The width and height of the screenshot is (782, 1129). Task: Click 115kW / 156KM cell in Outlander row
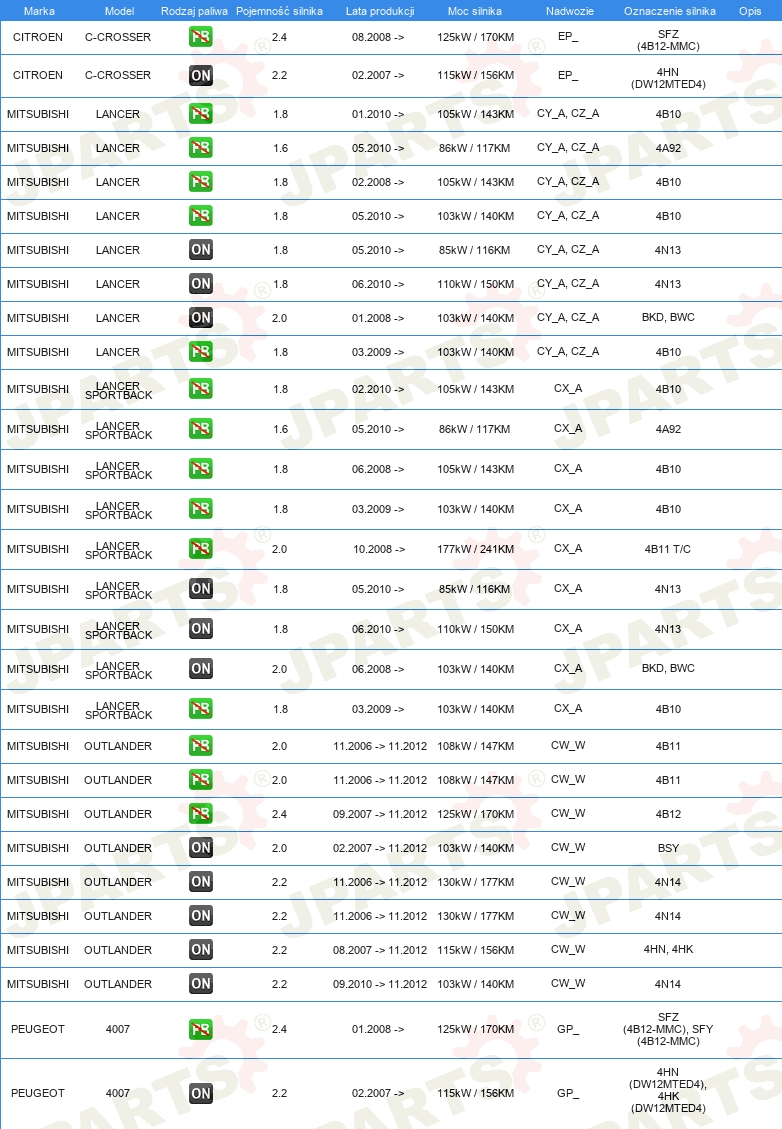click(475, 950)
